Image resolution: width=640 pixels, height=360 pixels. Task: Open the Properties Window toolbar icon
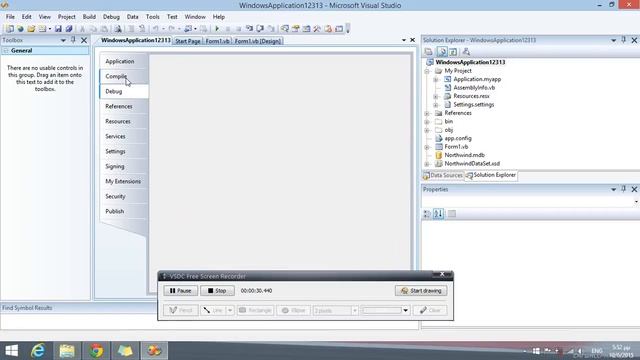point(296,29)
